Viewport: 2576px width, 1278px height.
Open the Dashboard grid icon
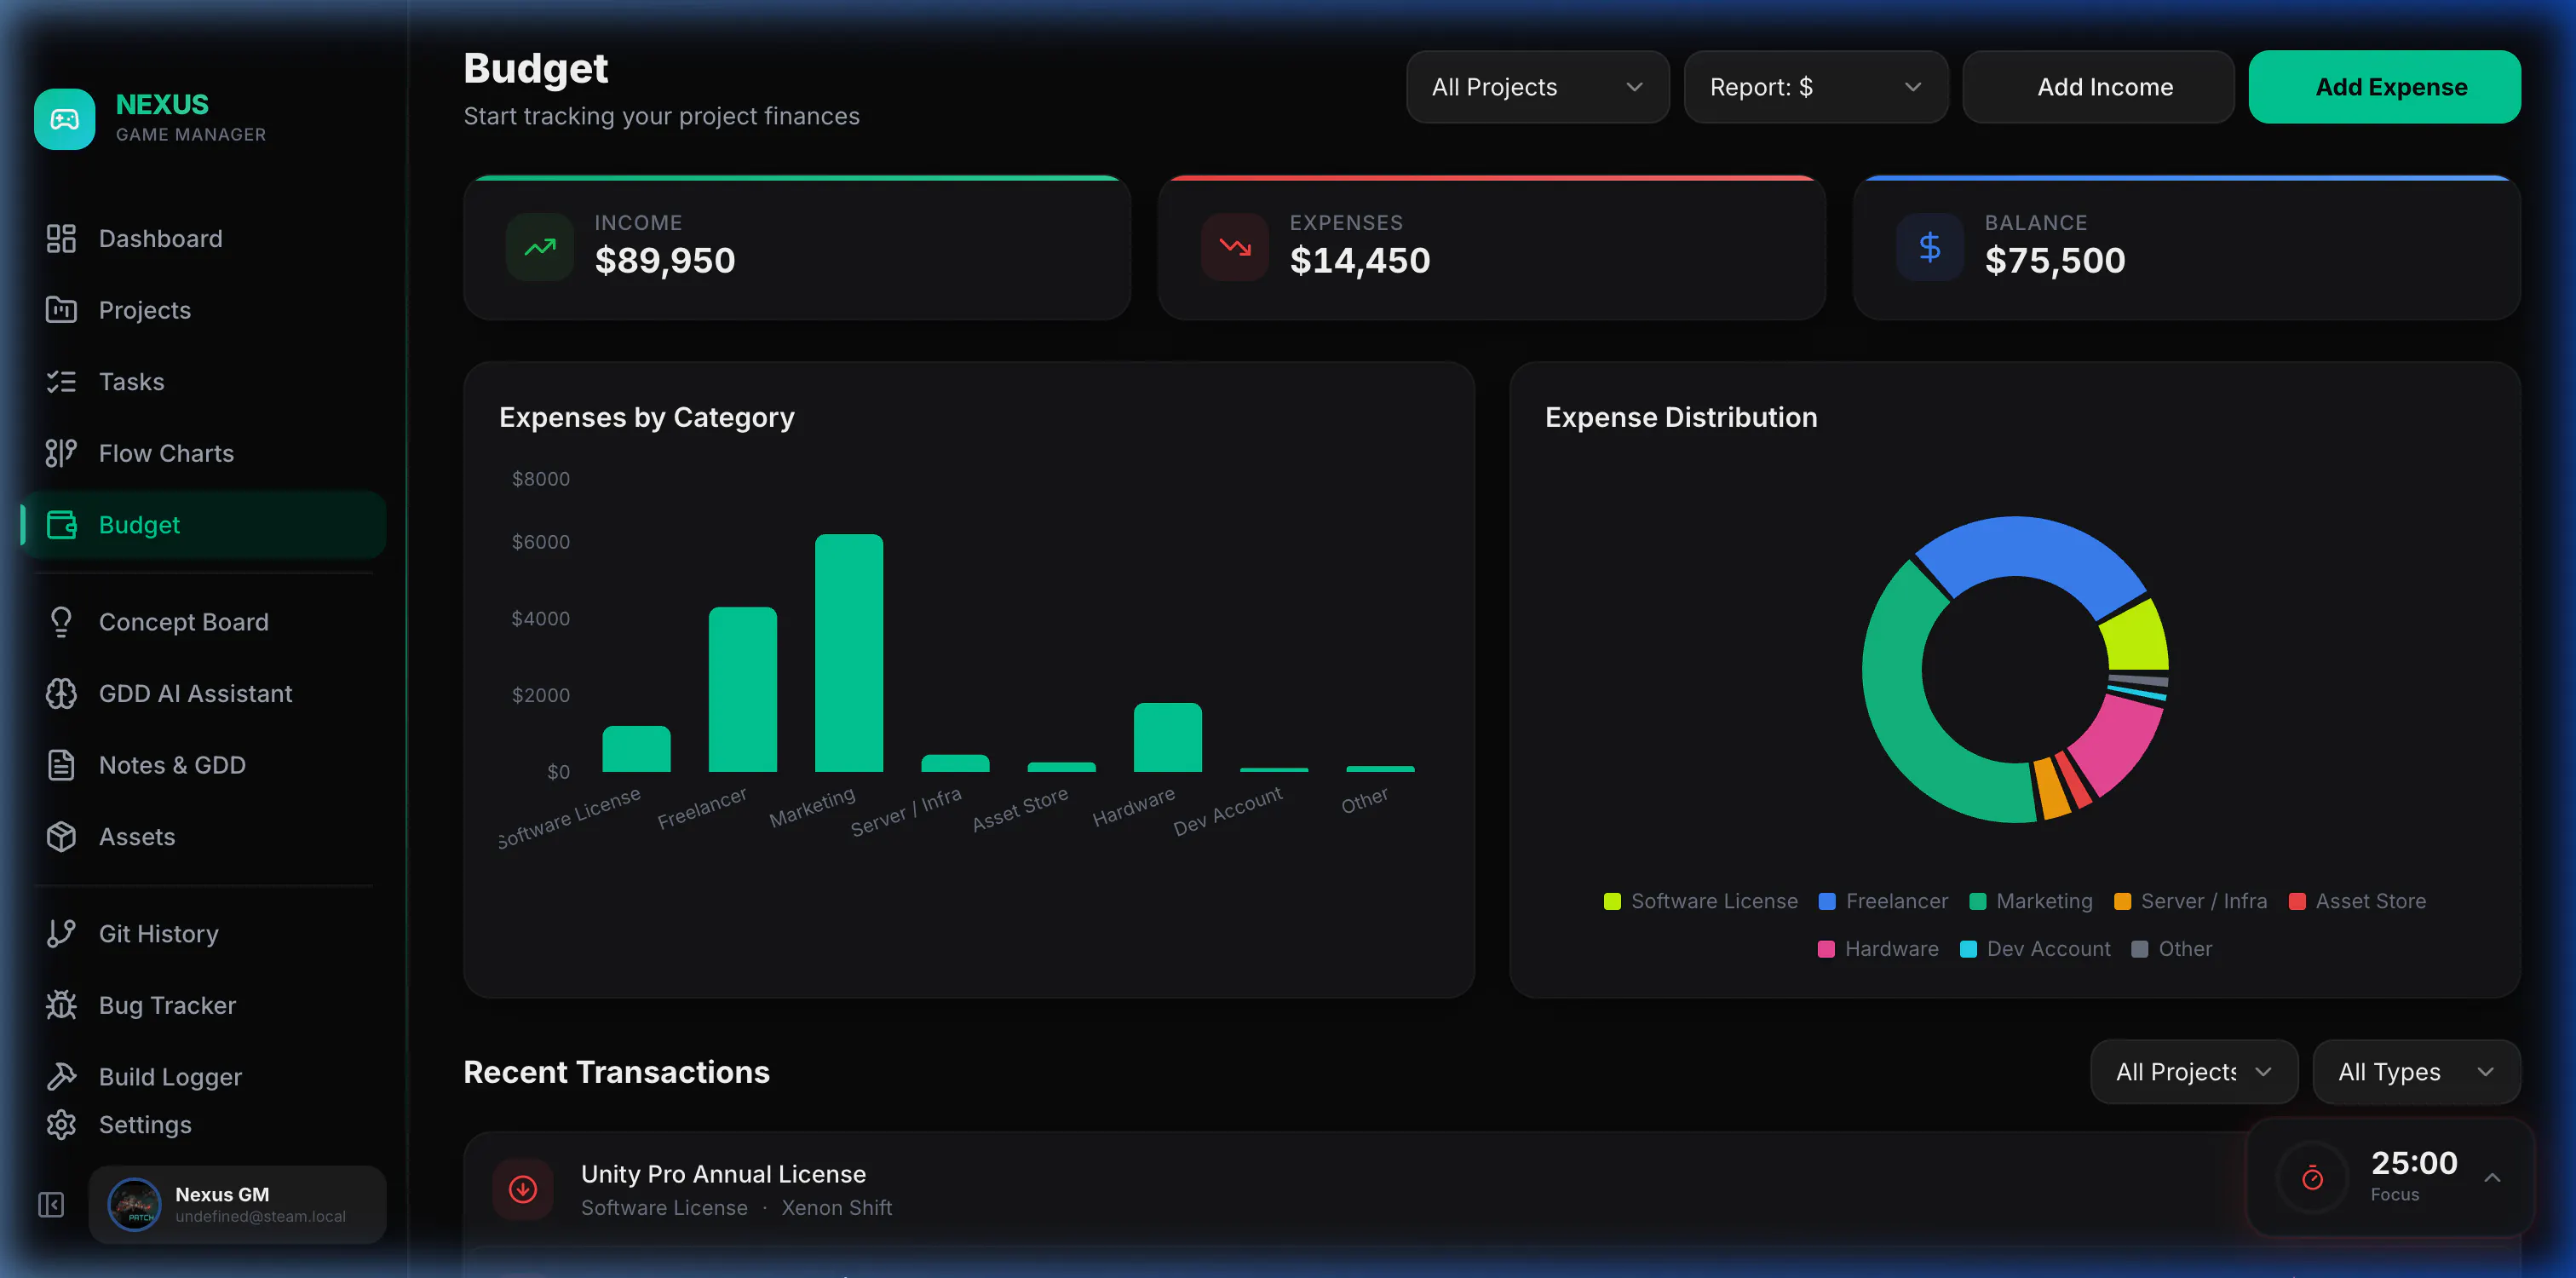click(61, 239)
